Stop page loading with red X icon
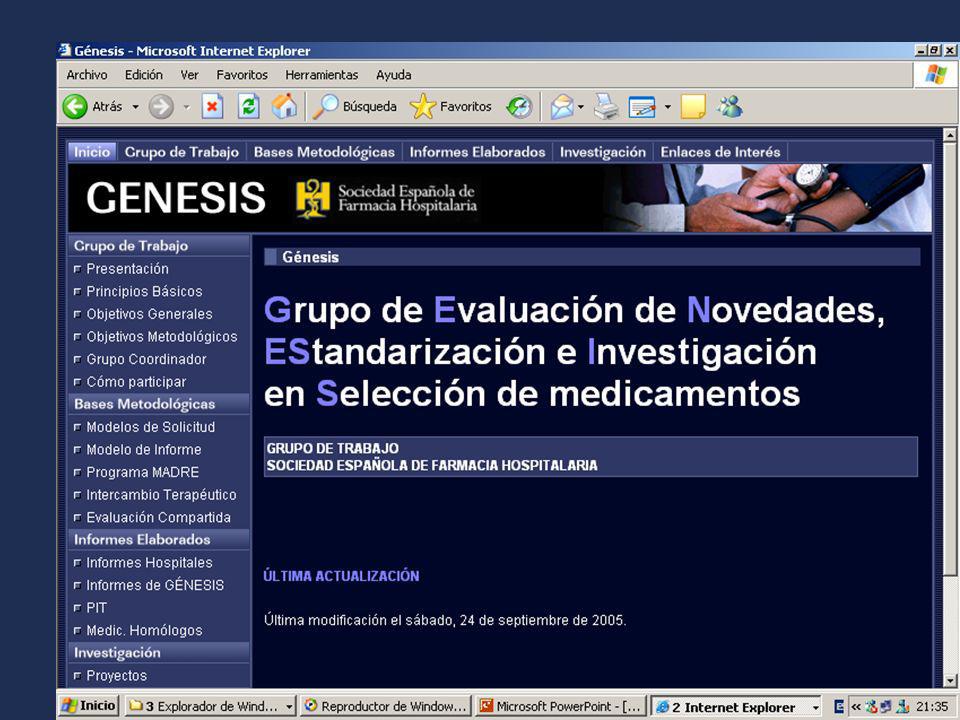The width and height of the screenshot is (960, 720). 212,107
